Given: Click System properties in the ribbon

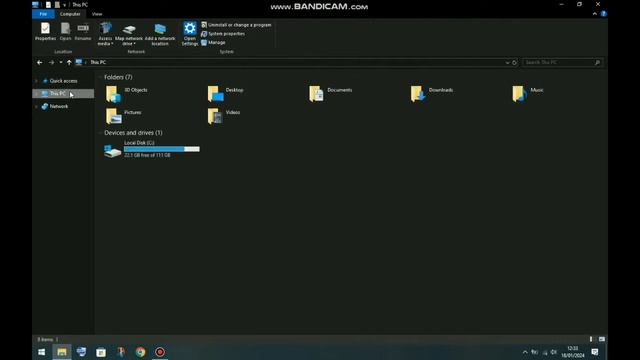Looking at the screenshot, I should click(x=223, y=34).
